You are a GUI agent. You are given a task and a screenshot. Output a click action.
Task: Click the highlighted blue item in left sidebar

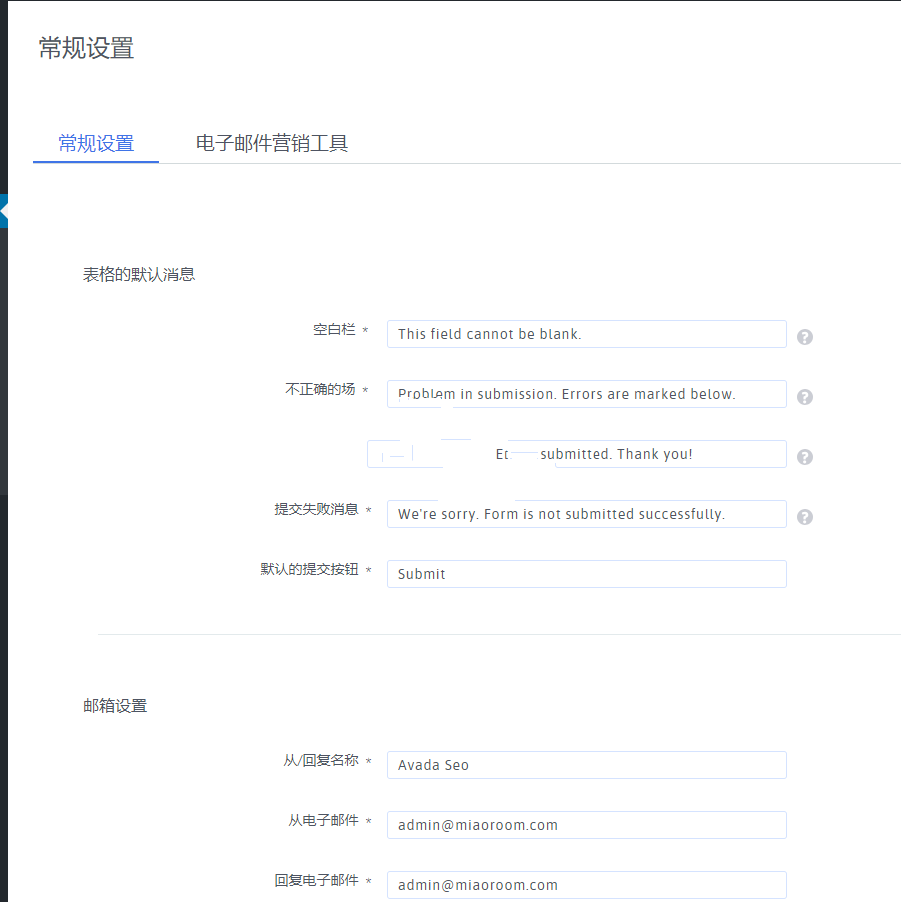click(x=4, y=211)
